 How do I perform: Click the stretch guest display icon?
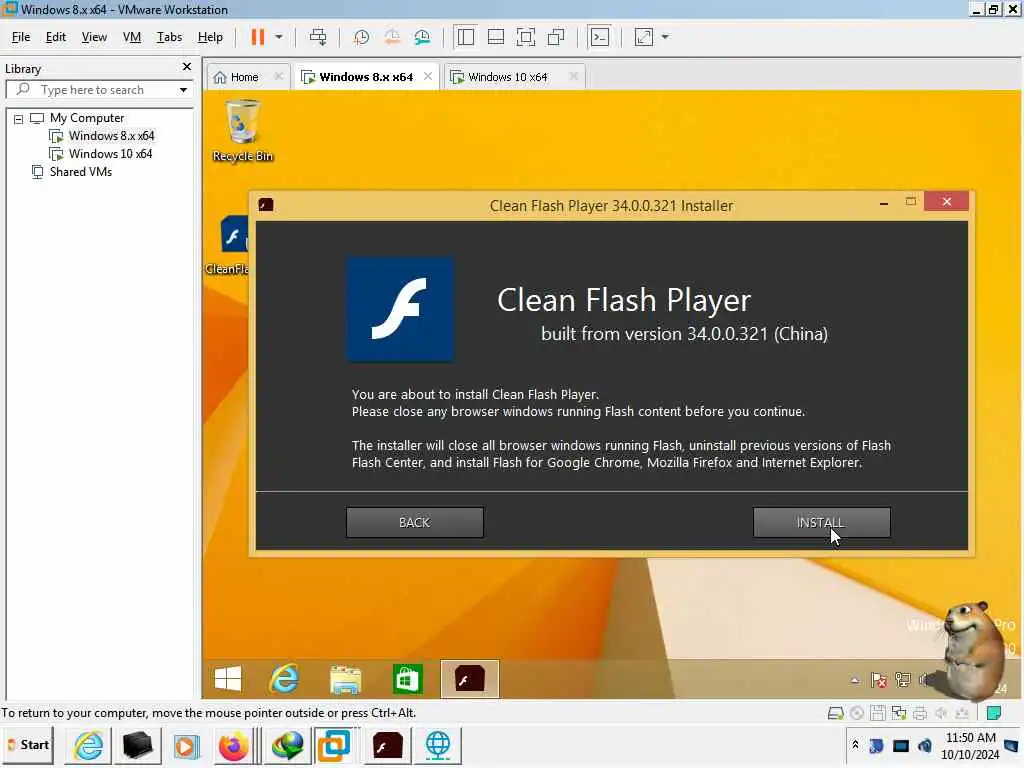pyautogui.click(x=644, y=37)
